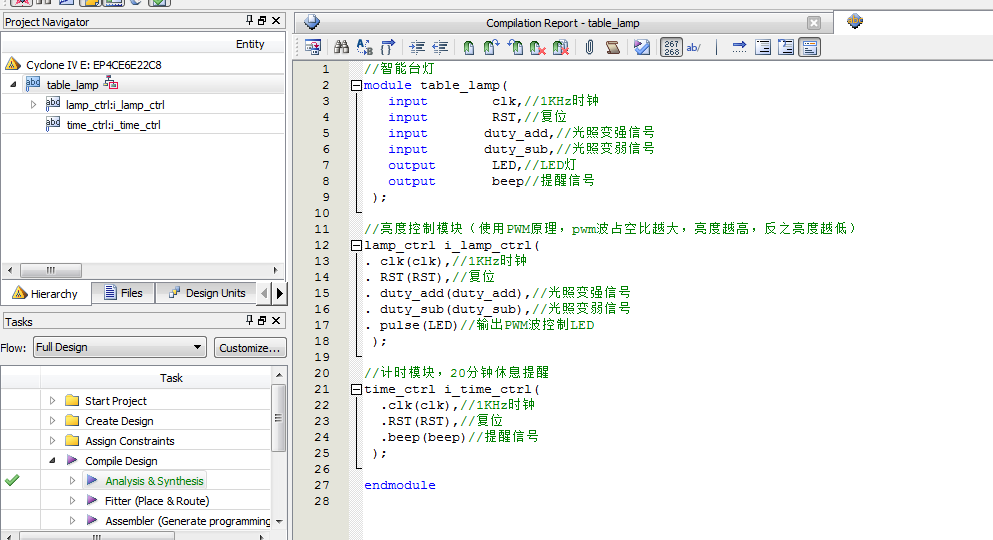Pin the Tasks panel

pos(250,320)
